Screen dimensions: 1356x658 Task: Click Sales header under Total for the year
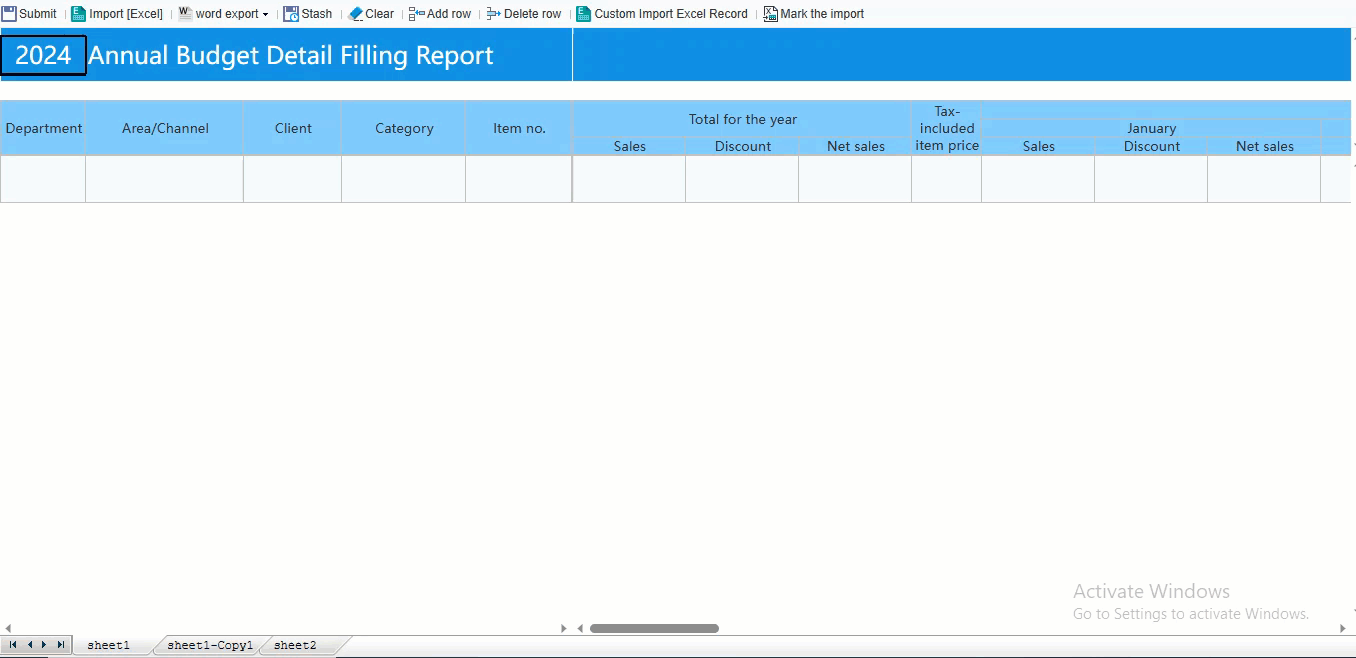[x=629, y=146]
